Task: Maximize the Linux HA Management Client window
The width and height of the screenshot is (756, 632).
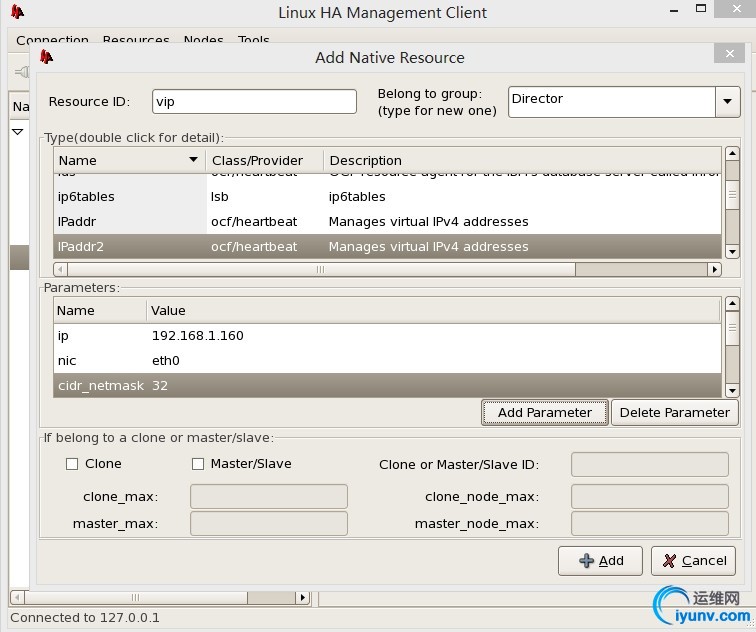Action: click(x=701, y=9)
